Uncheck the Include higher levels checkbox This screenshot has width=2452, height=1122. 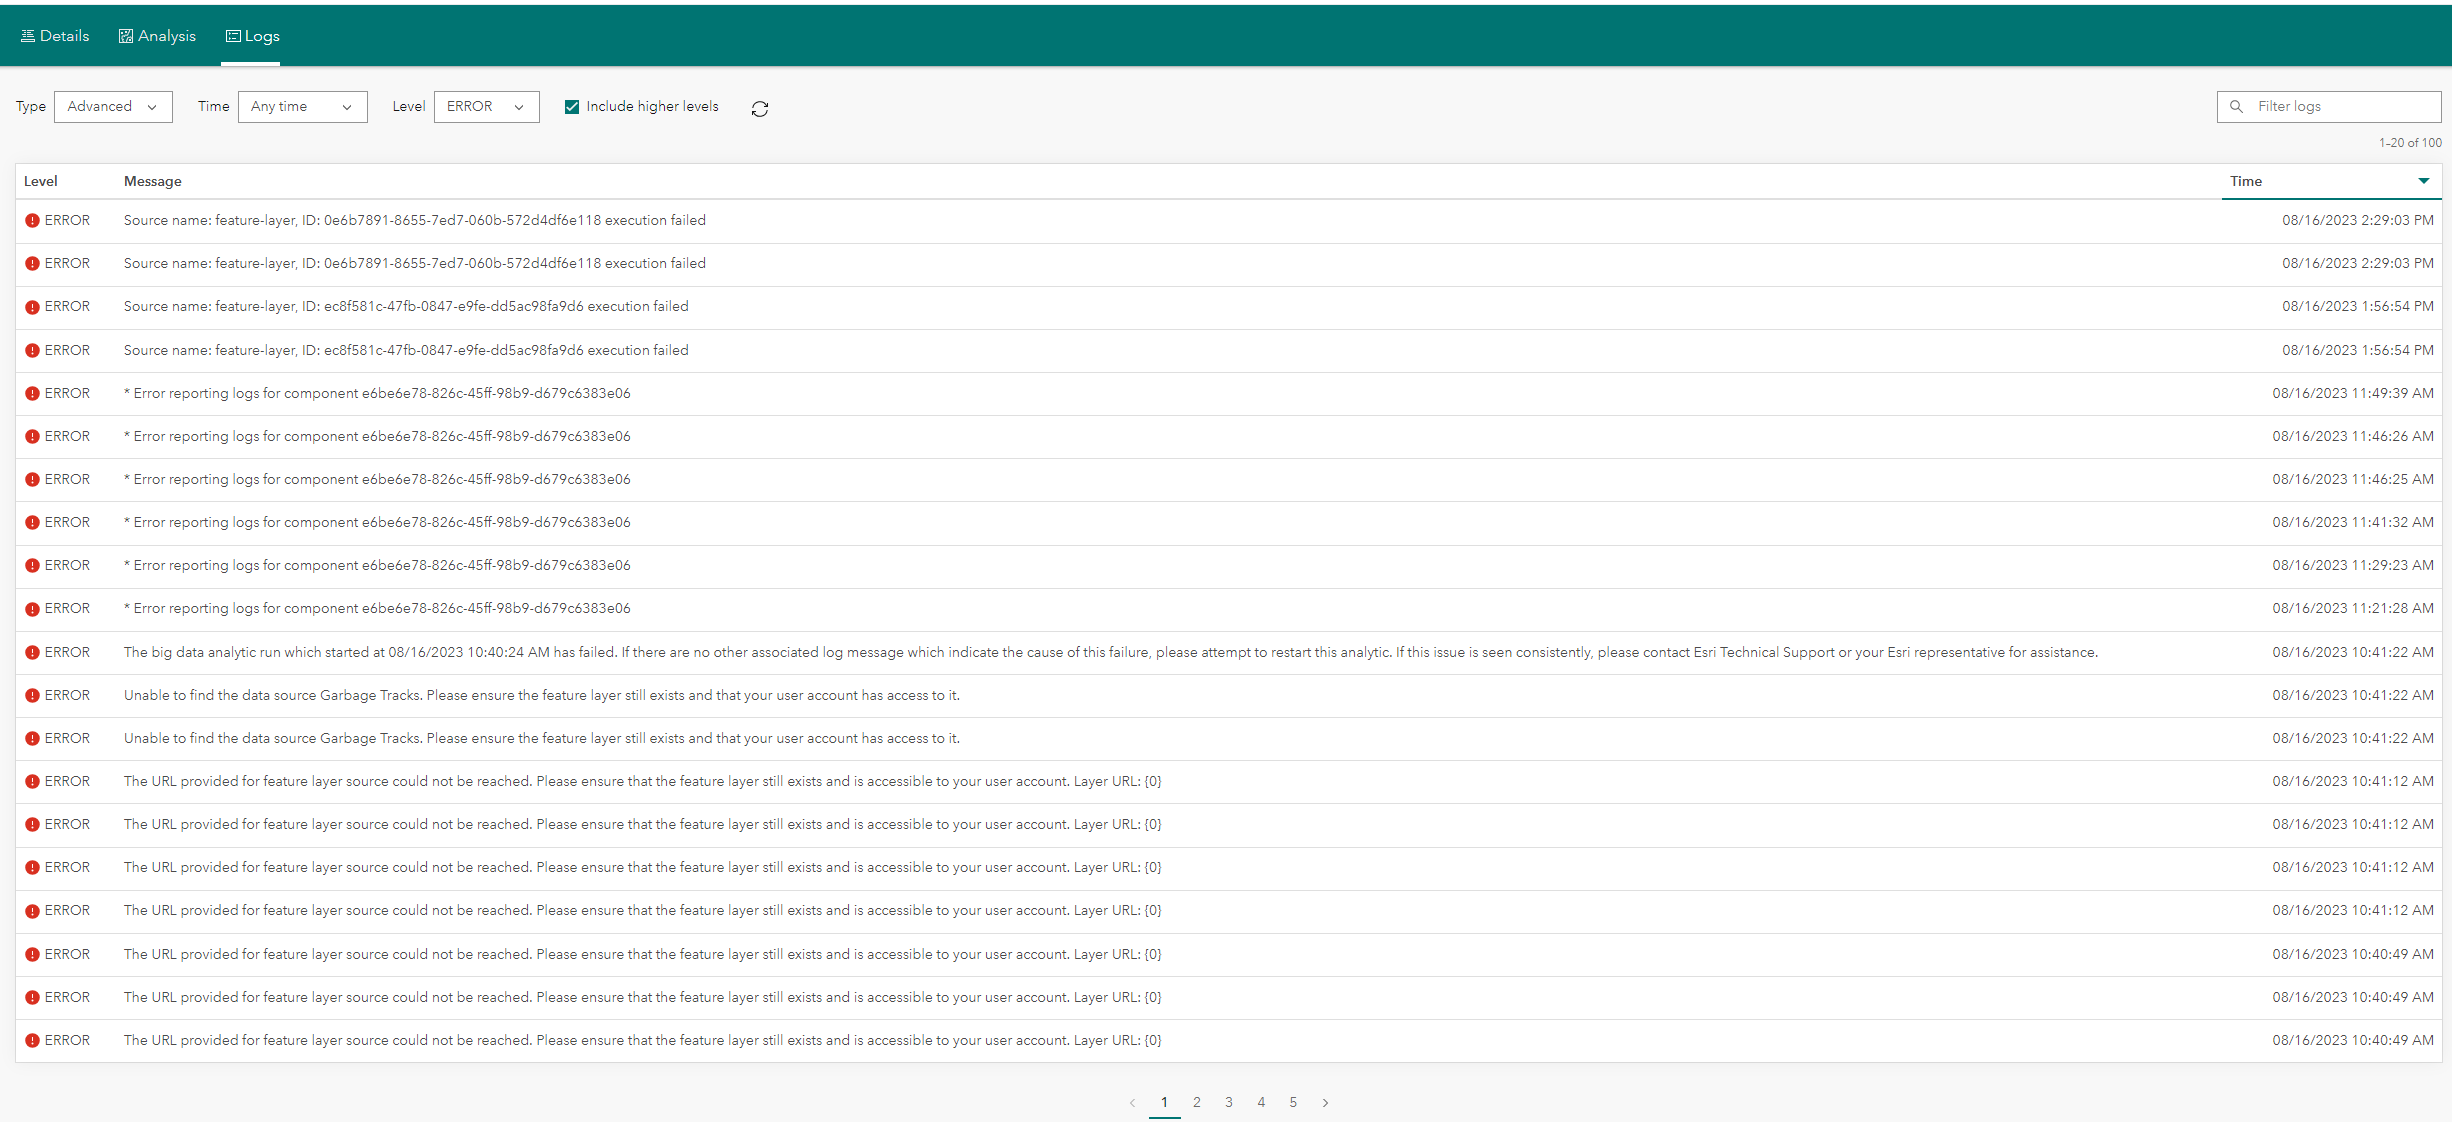pos(571,106)
